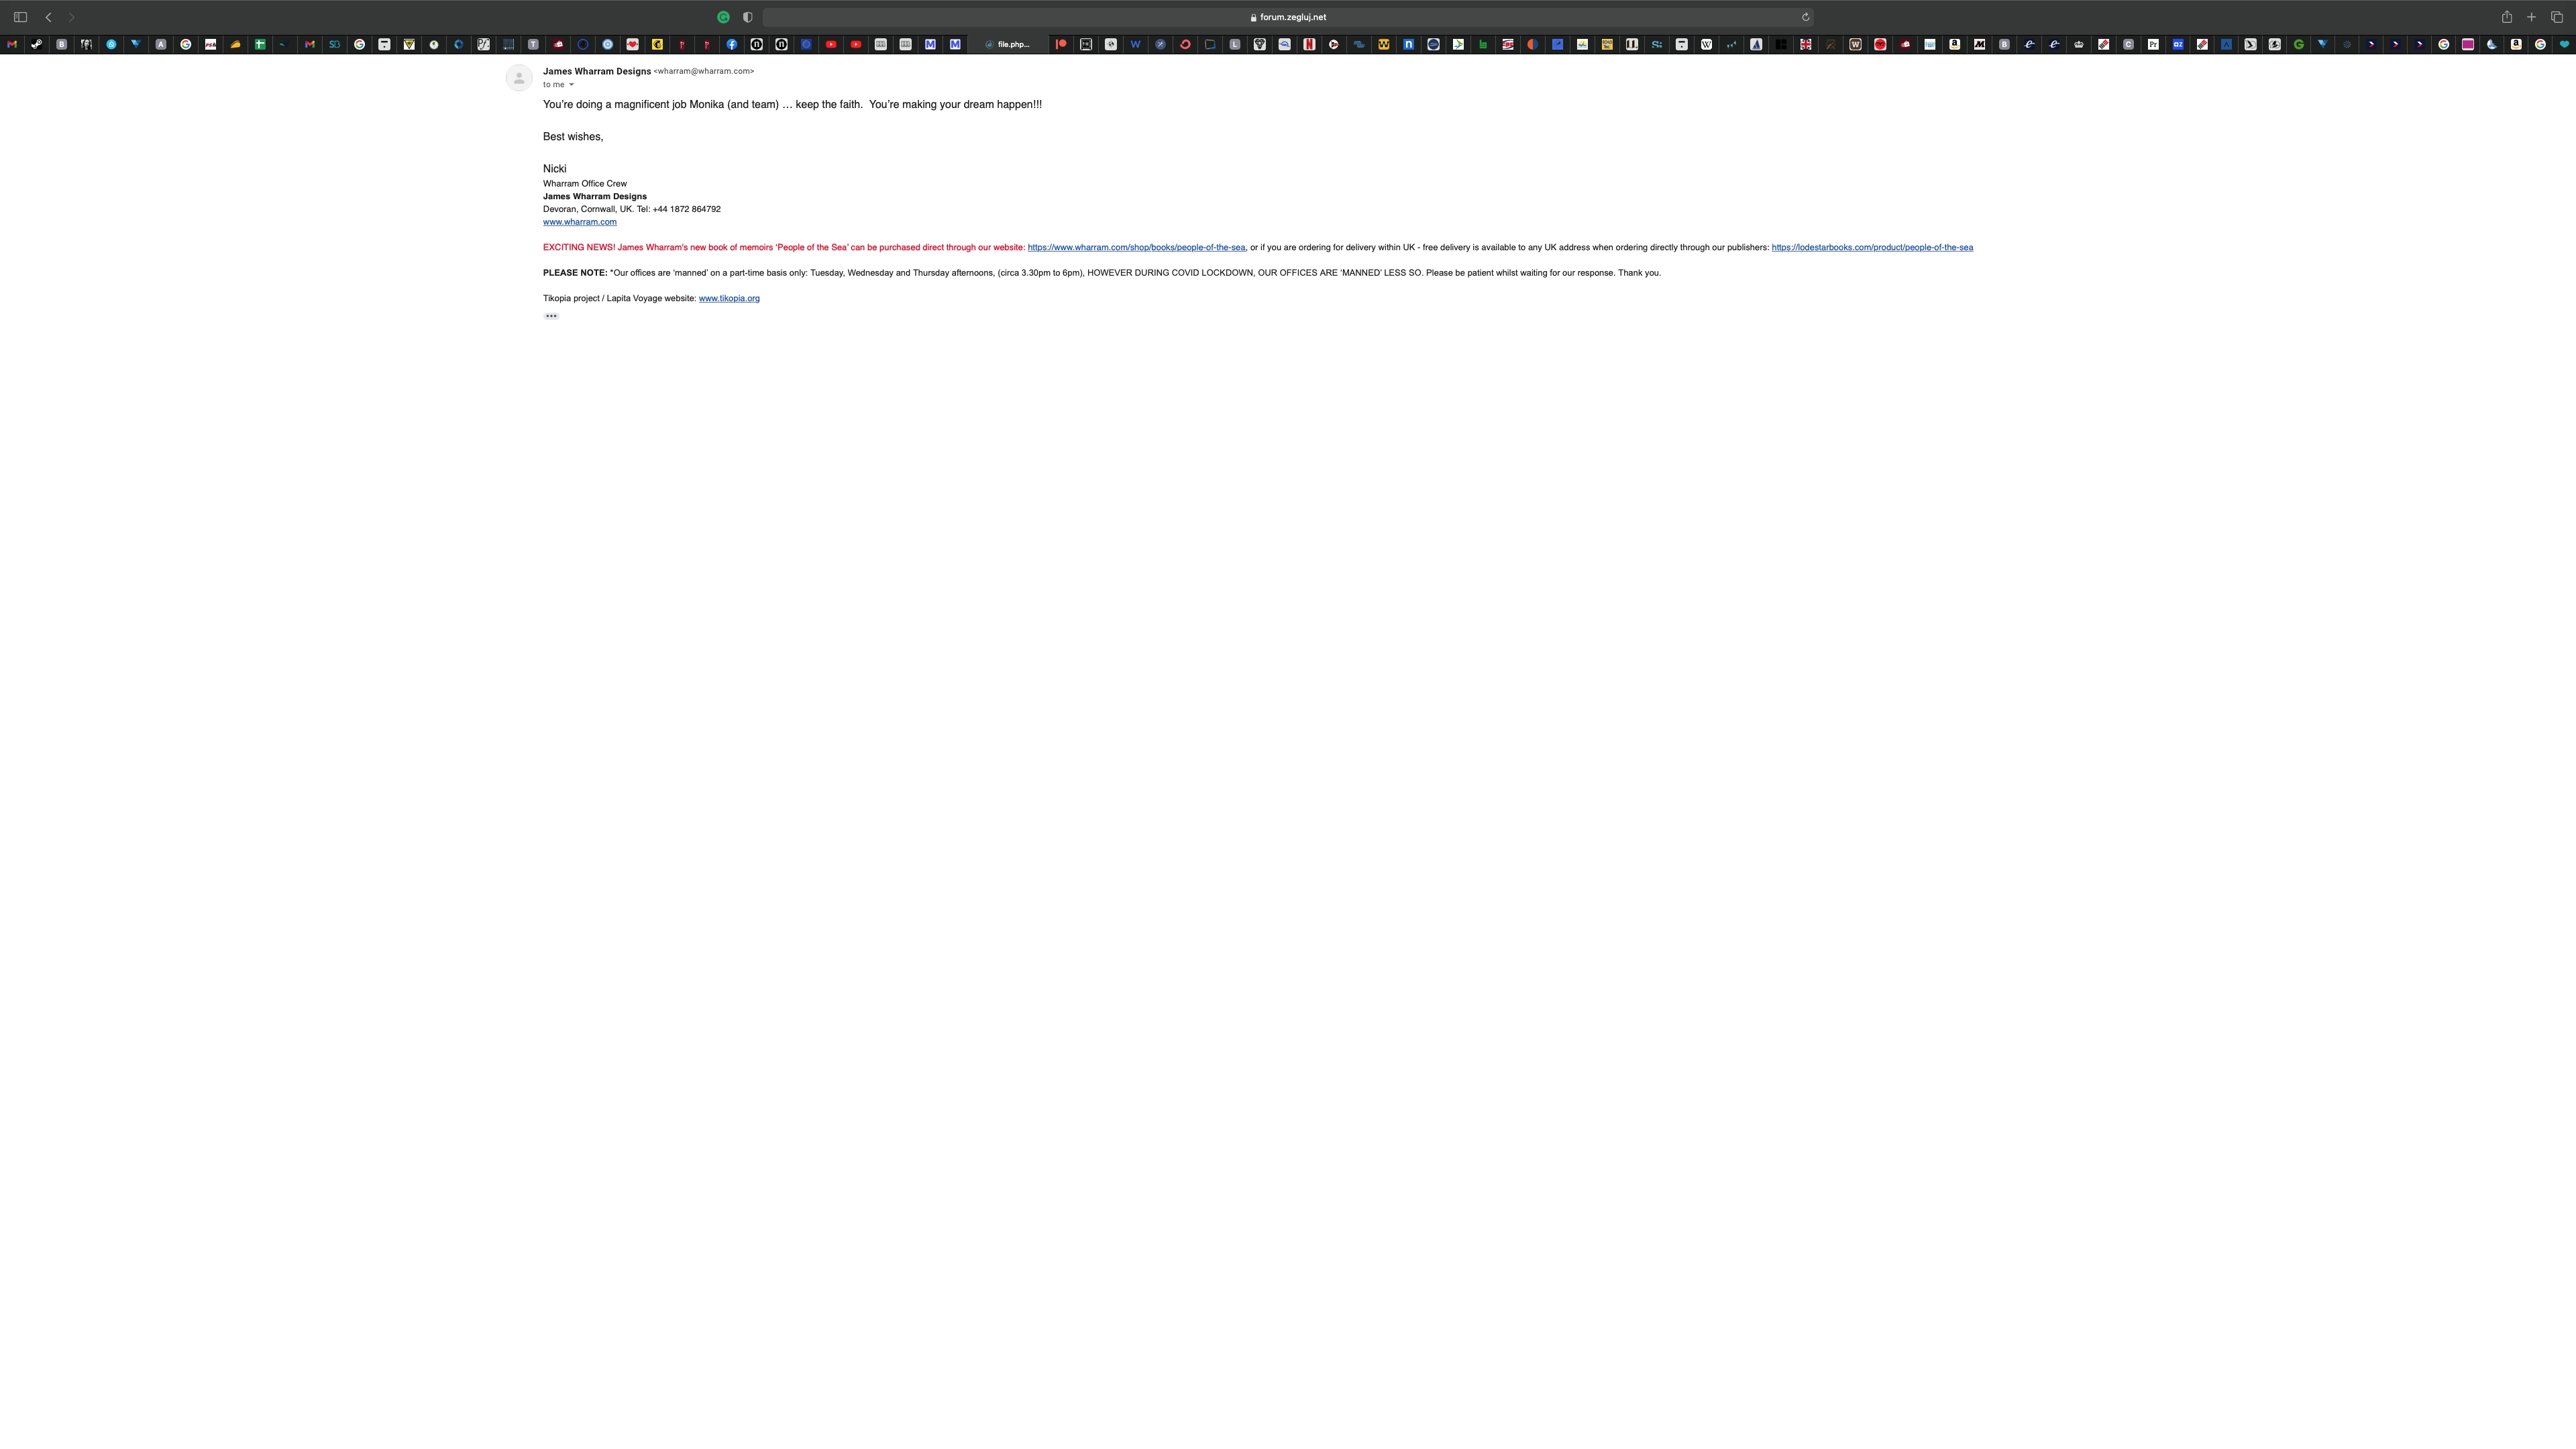Click the 'Best wishes,' line

click(573, 136)
